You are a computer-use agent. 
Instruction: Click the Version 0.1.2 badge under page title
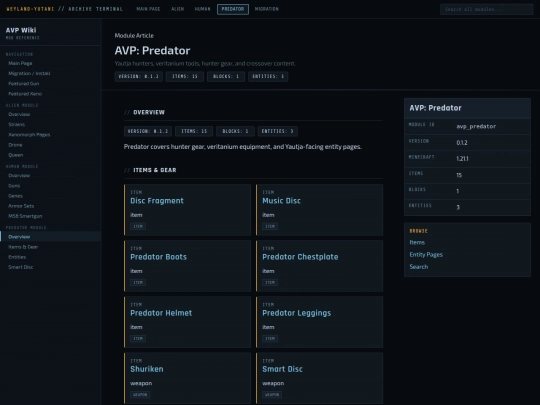(138, 76)
